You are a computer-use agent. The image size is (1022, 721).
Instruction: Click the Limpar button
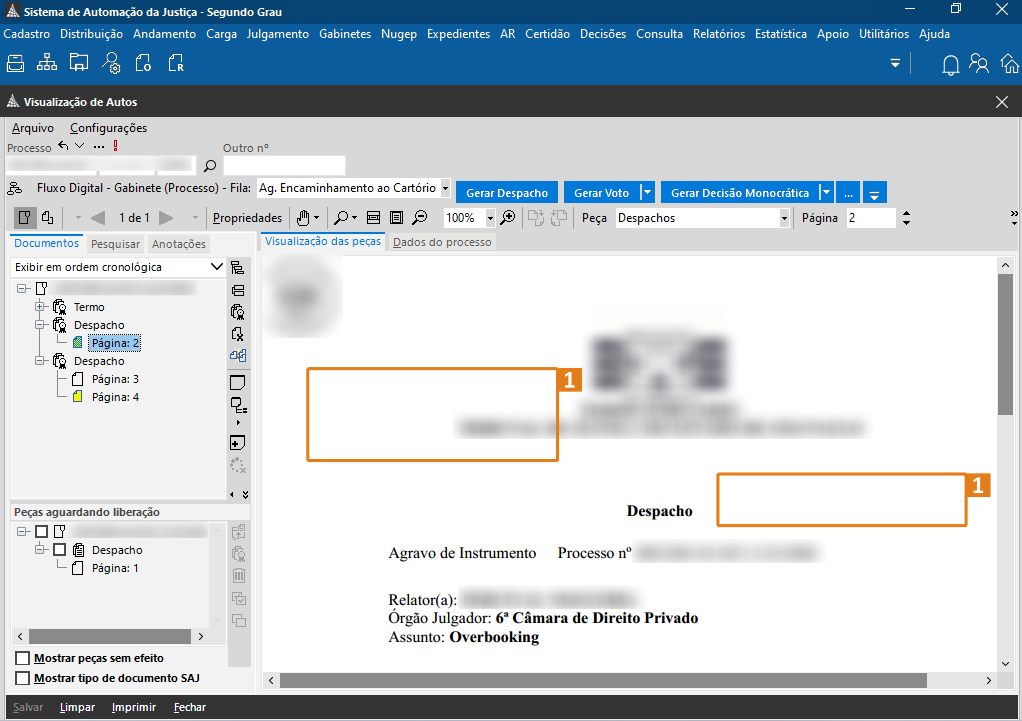coord(77,707)
